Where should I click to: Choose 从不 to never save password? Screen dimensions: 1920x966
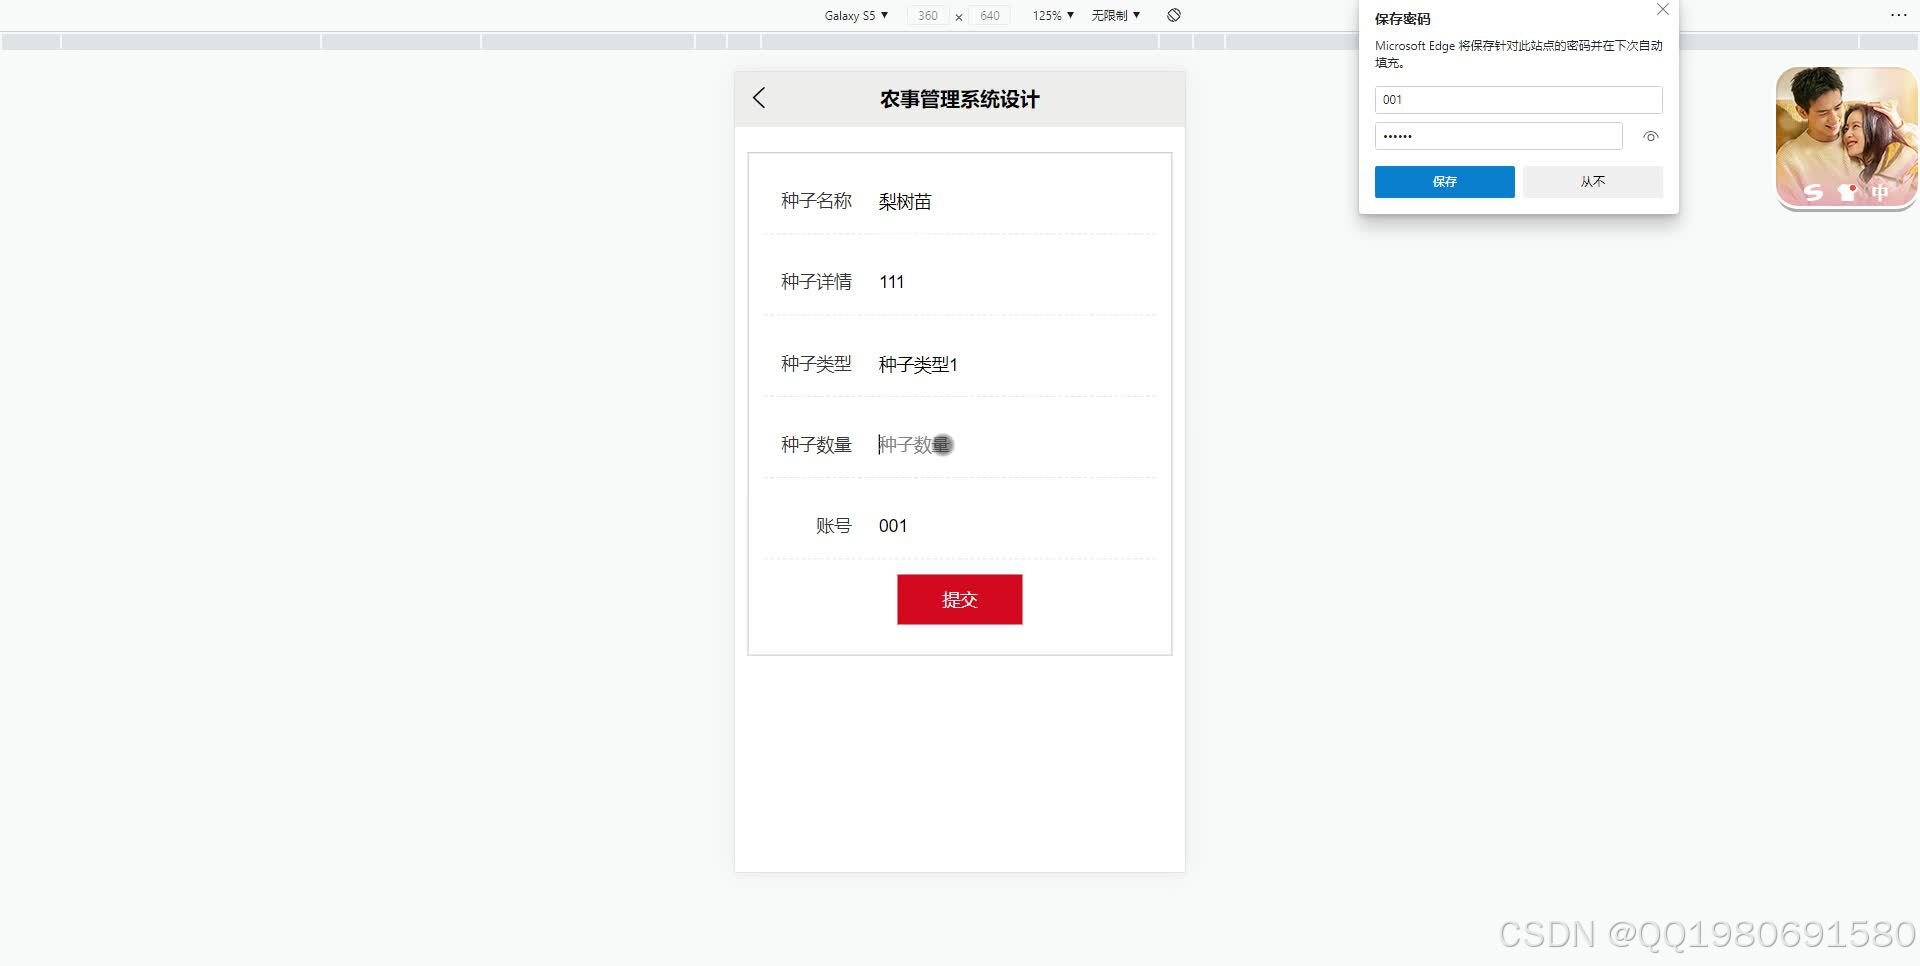click(x=1592, y=181)
